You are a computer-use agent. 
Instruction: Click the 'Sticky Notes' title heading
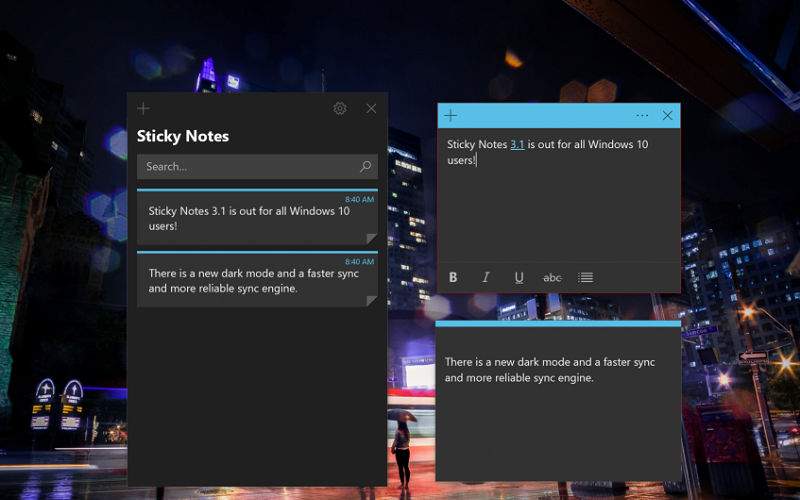pos(183,136)
